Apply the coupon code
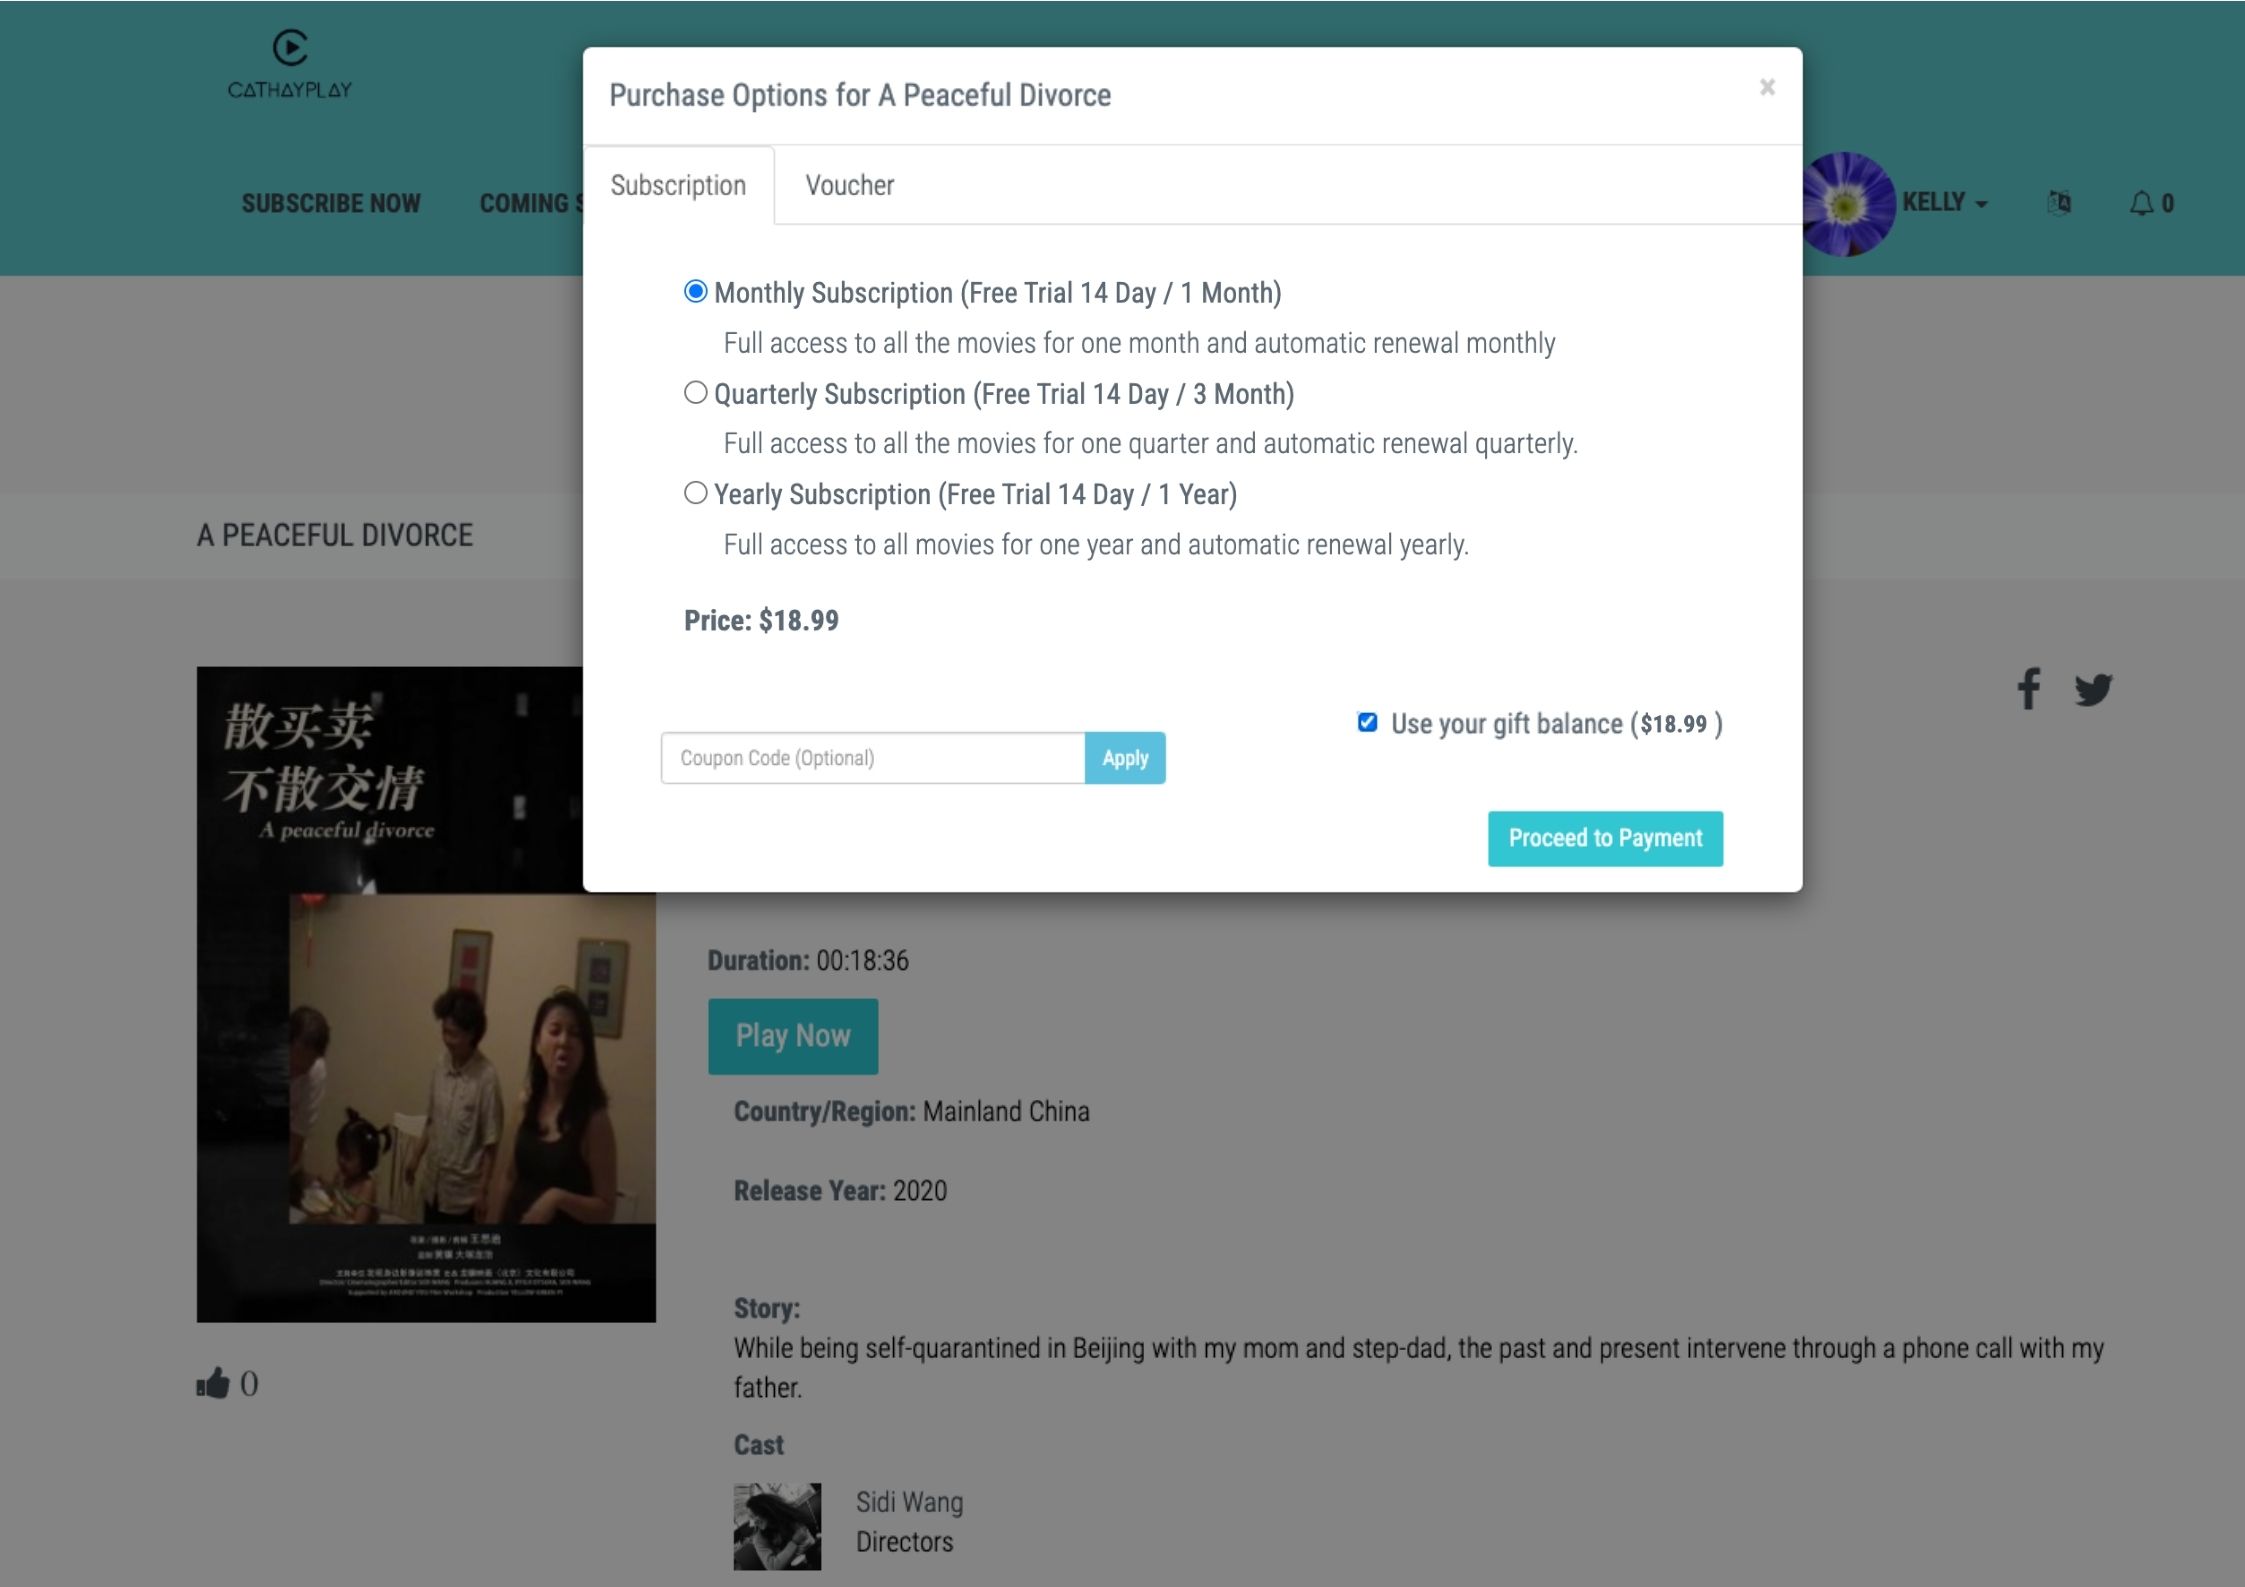Viewport: 2245px width, 1587px height. coord(1124,758)
